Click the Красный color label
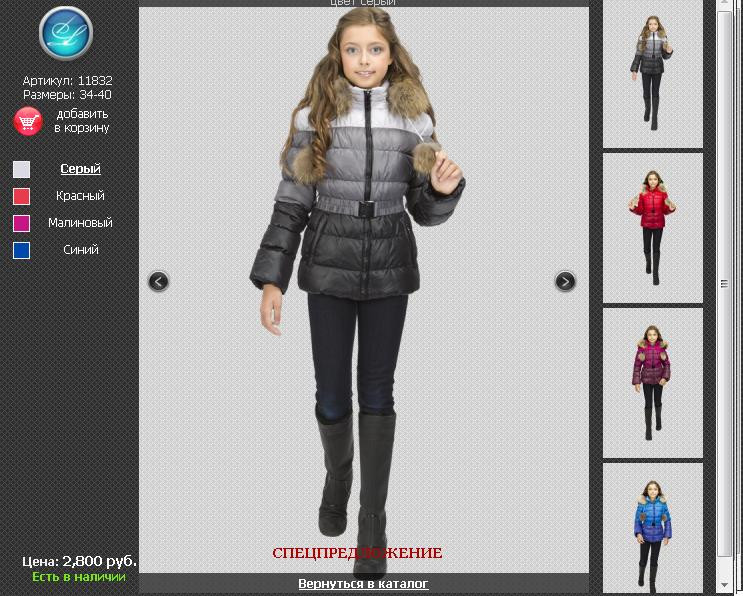The height and width of the screenshot is (596, 743). pos(80,196)
